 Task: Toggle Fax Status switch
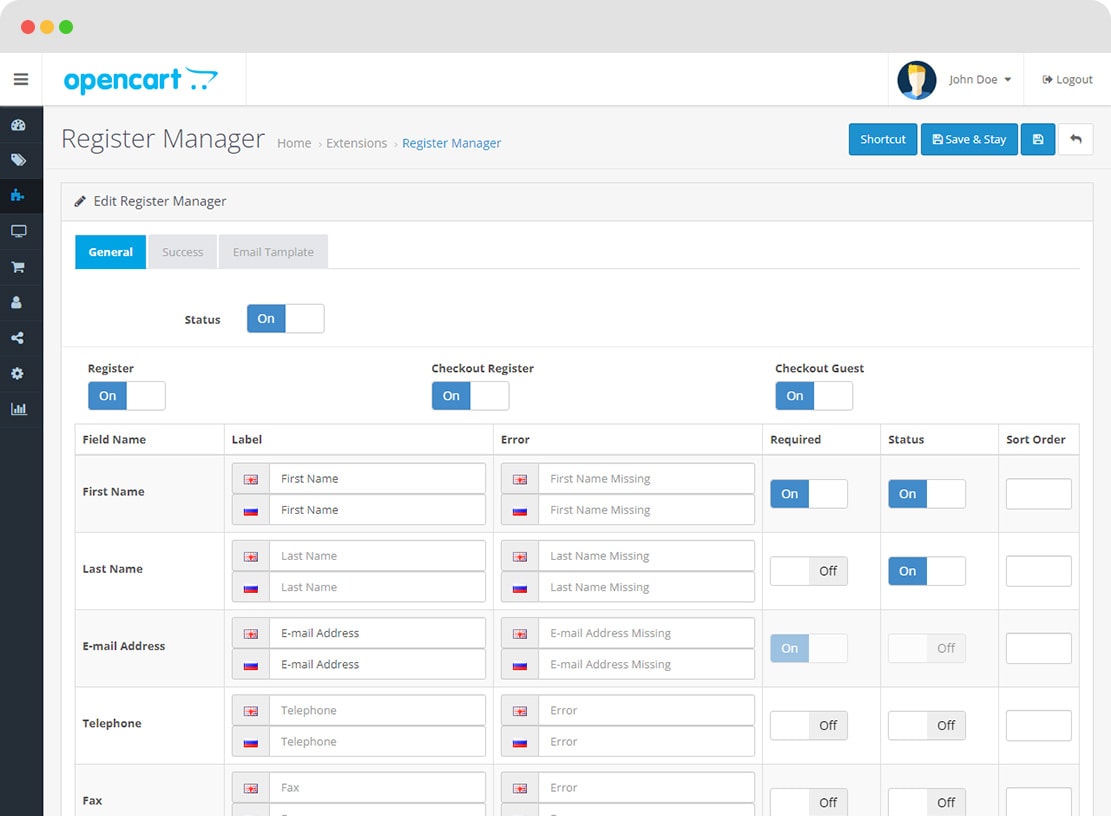(x=927, y=803)
